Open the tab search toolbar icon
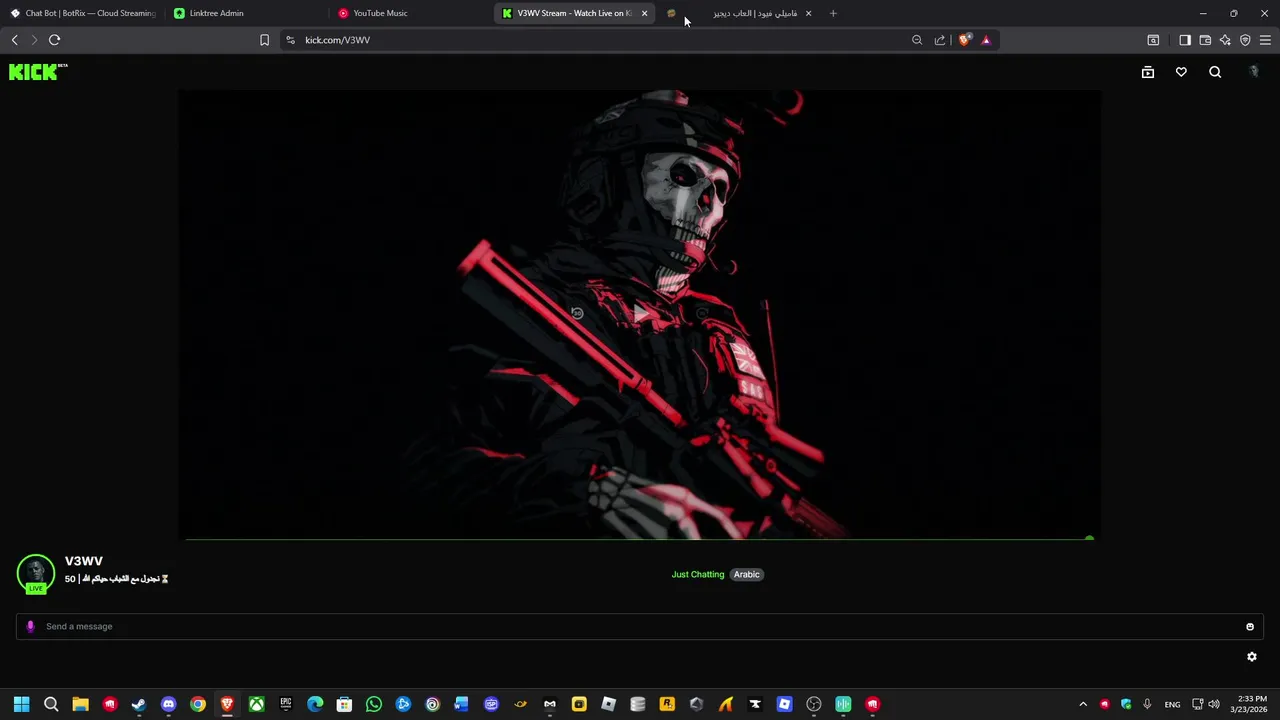Screen dimensions: 1280x720 pos(1153,40)
